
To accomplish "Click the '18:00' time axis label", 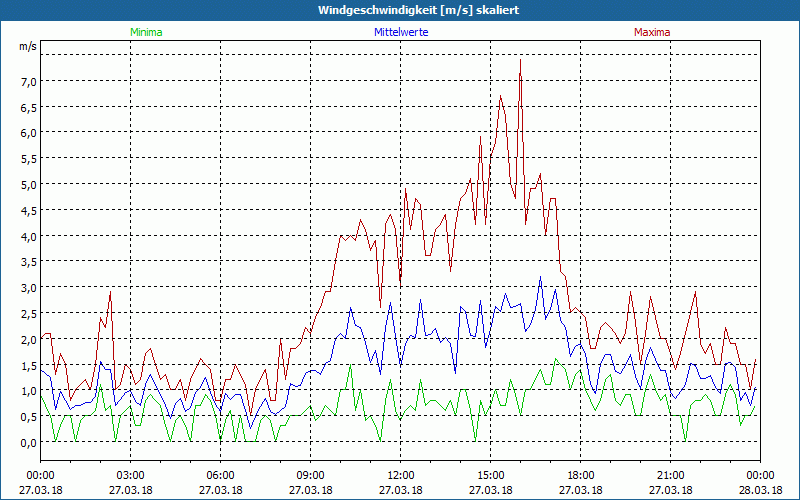I will (x=581, y=476).
